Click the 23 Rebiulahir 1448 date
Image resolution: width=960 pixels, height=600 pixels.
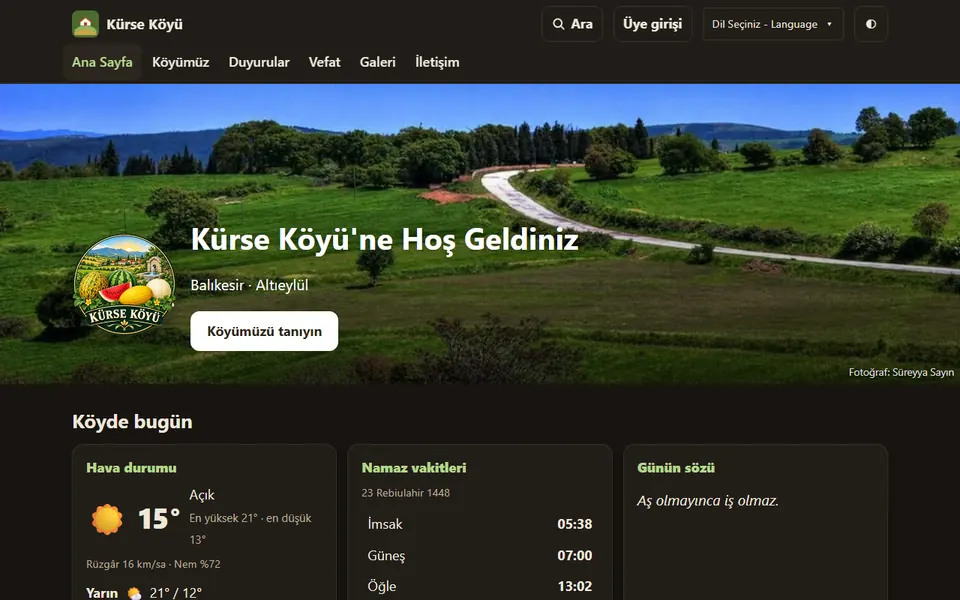(x=406, y=493)
